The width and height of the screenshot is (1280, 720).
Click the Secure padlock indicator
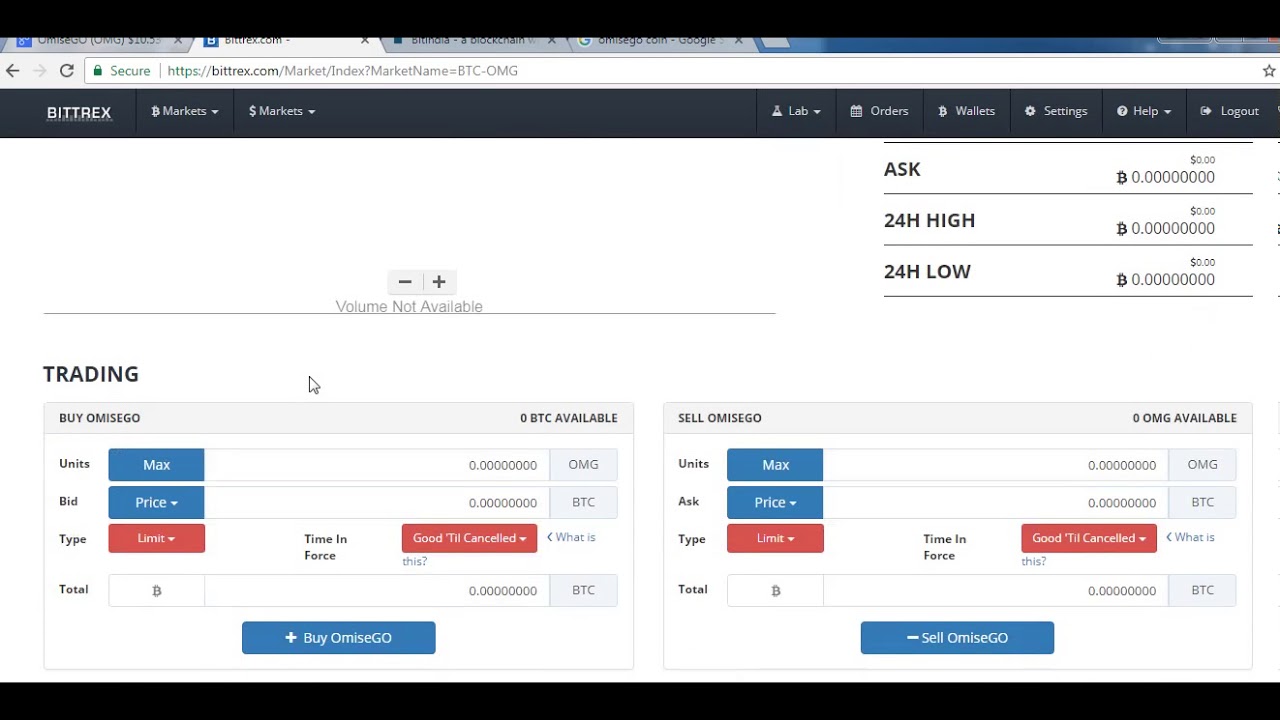click(x=121, y=71)
